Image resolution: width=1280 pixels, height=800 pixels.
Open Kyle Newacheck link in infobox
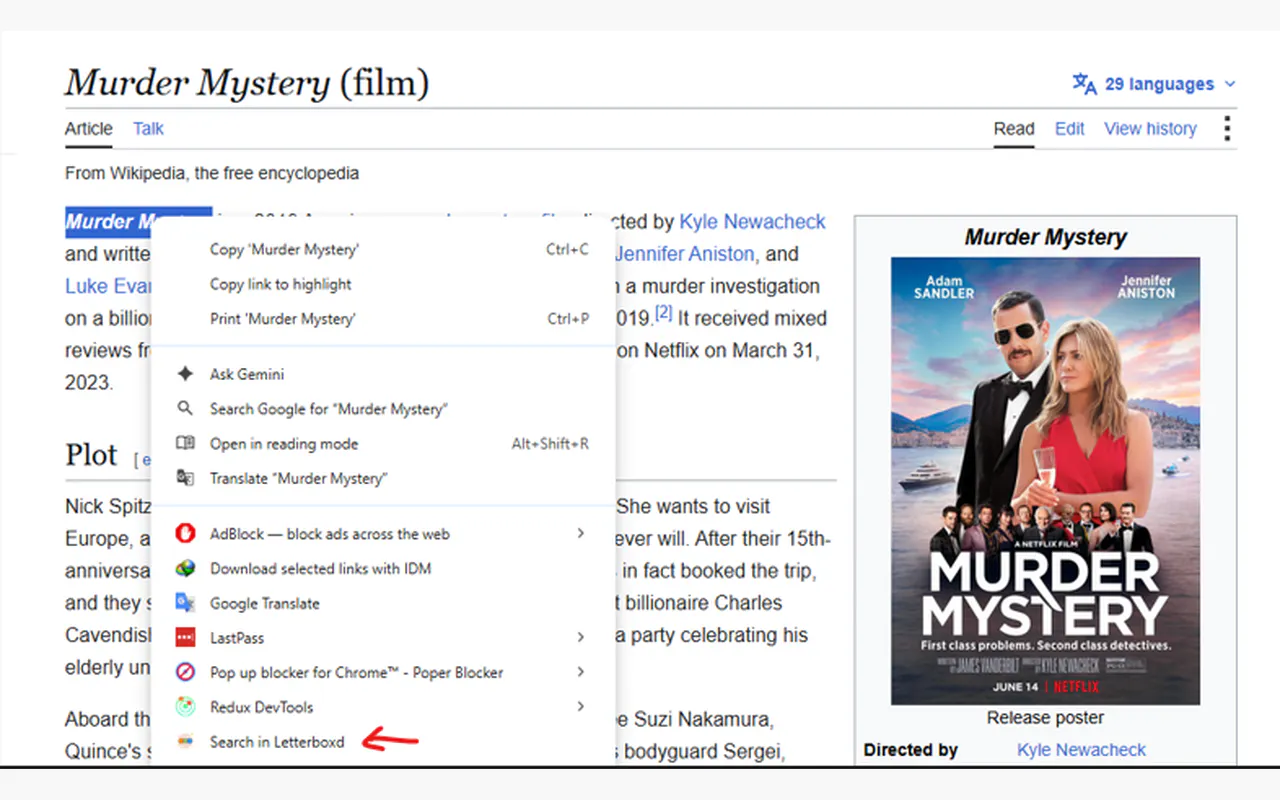tap(1081, 750)
